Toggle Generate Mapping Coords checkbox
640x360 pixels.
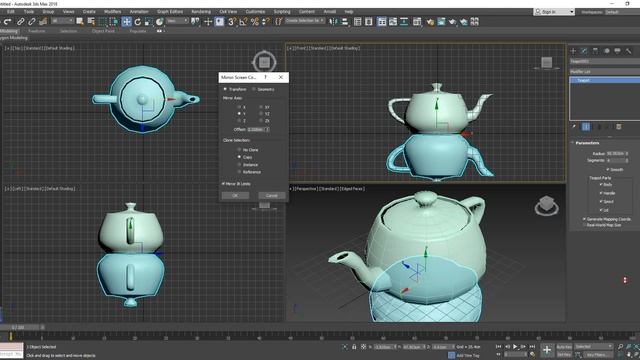click(x=584, y=219)
